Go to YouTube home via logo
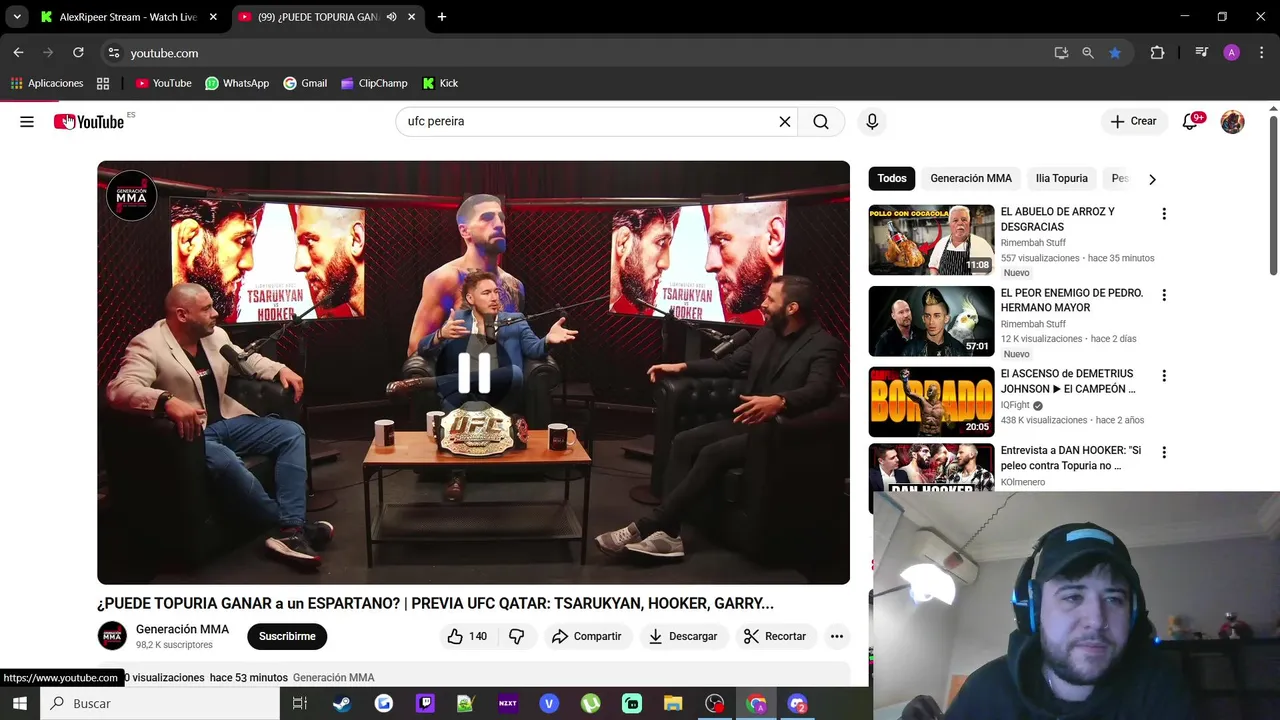The height and width of the screenshot is (720, 1280). pyautogui.click(x=89, y=122)
